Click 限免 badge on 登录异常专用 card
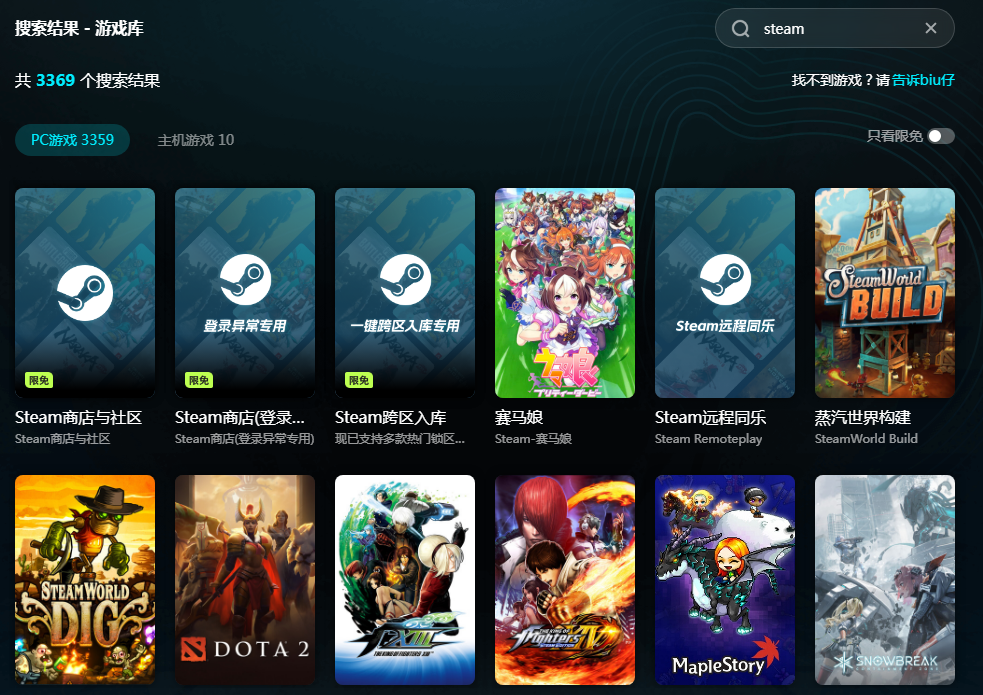The height and width of the screenshot is (695, 983). (x=199, y=380)
